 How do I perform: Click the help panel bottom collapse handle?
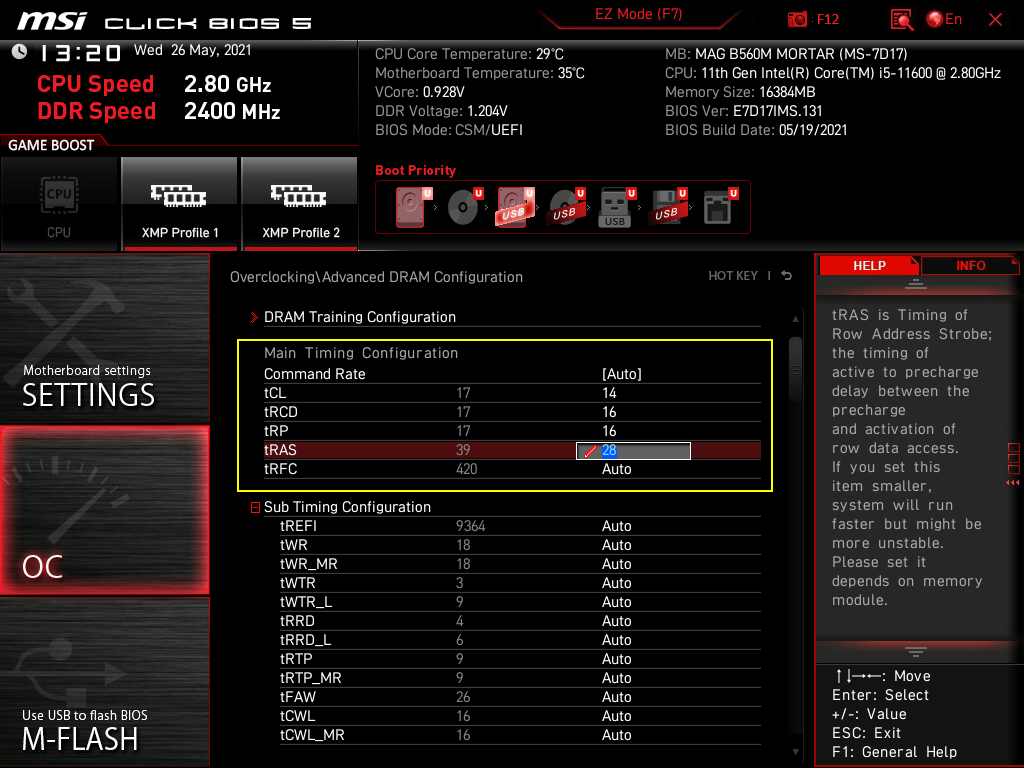pos(915,652)
